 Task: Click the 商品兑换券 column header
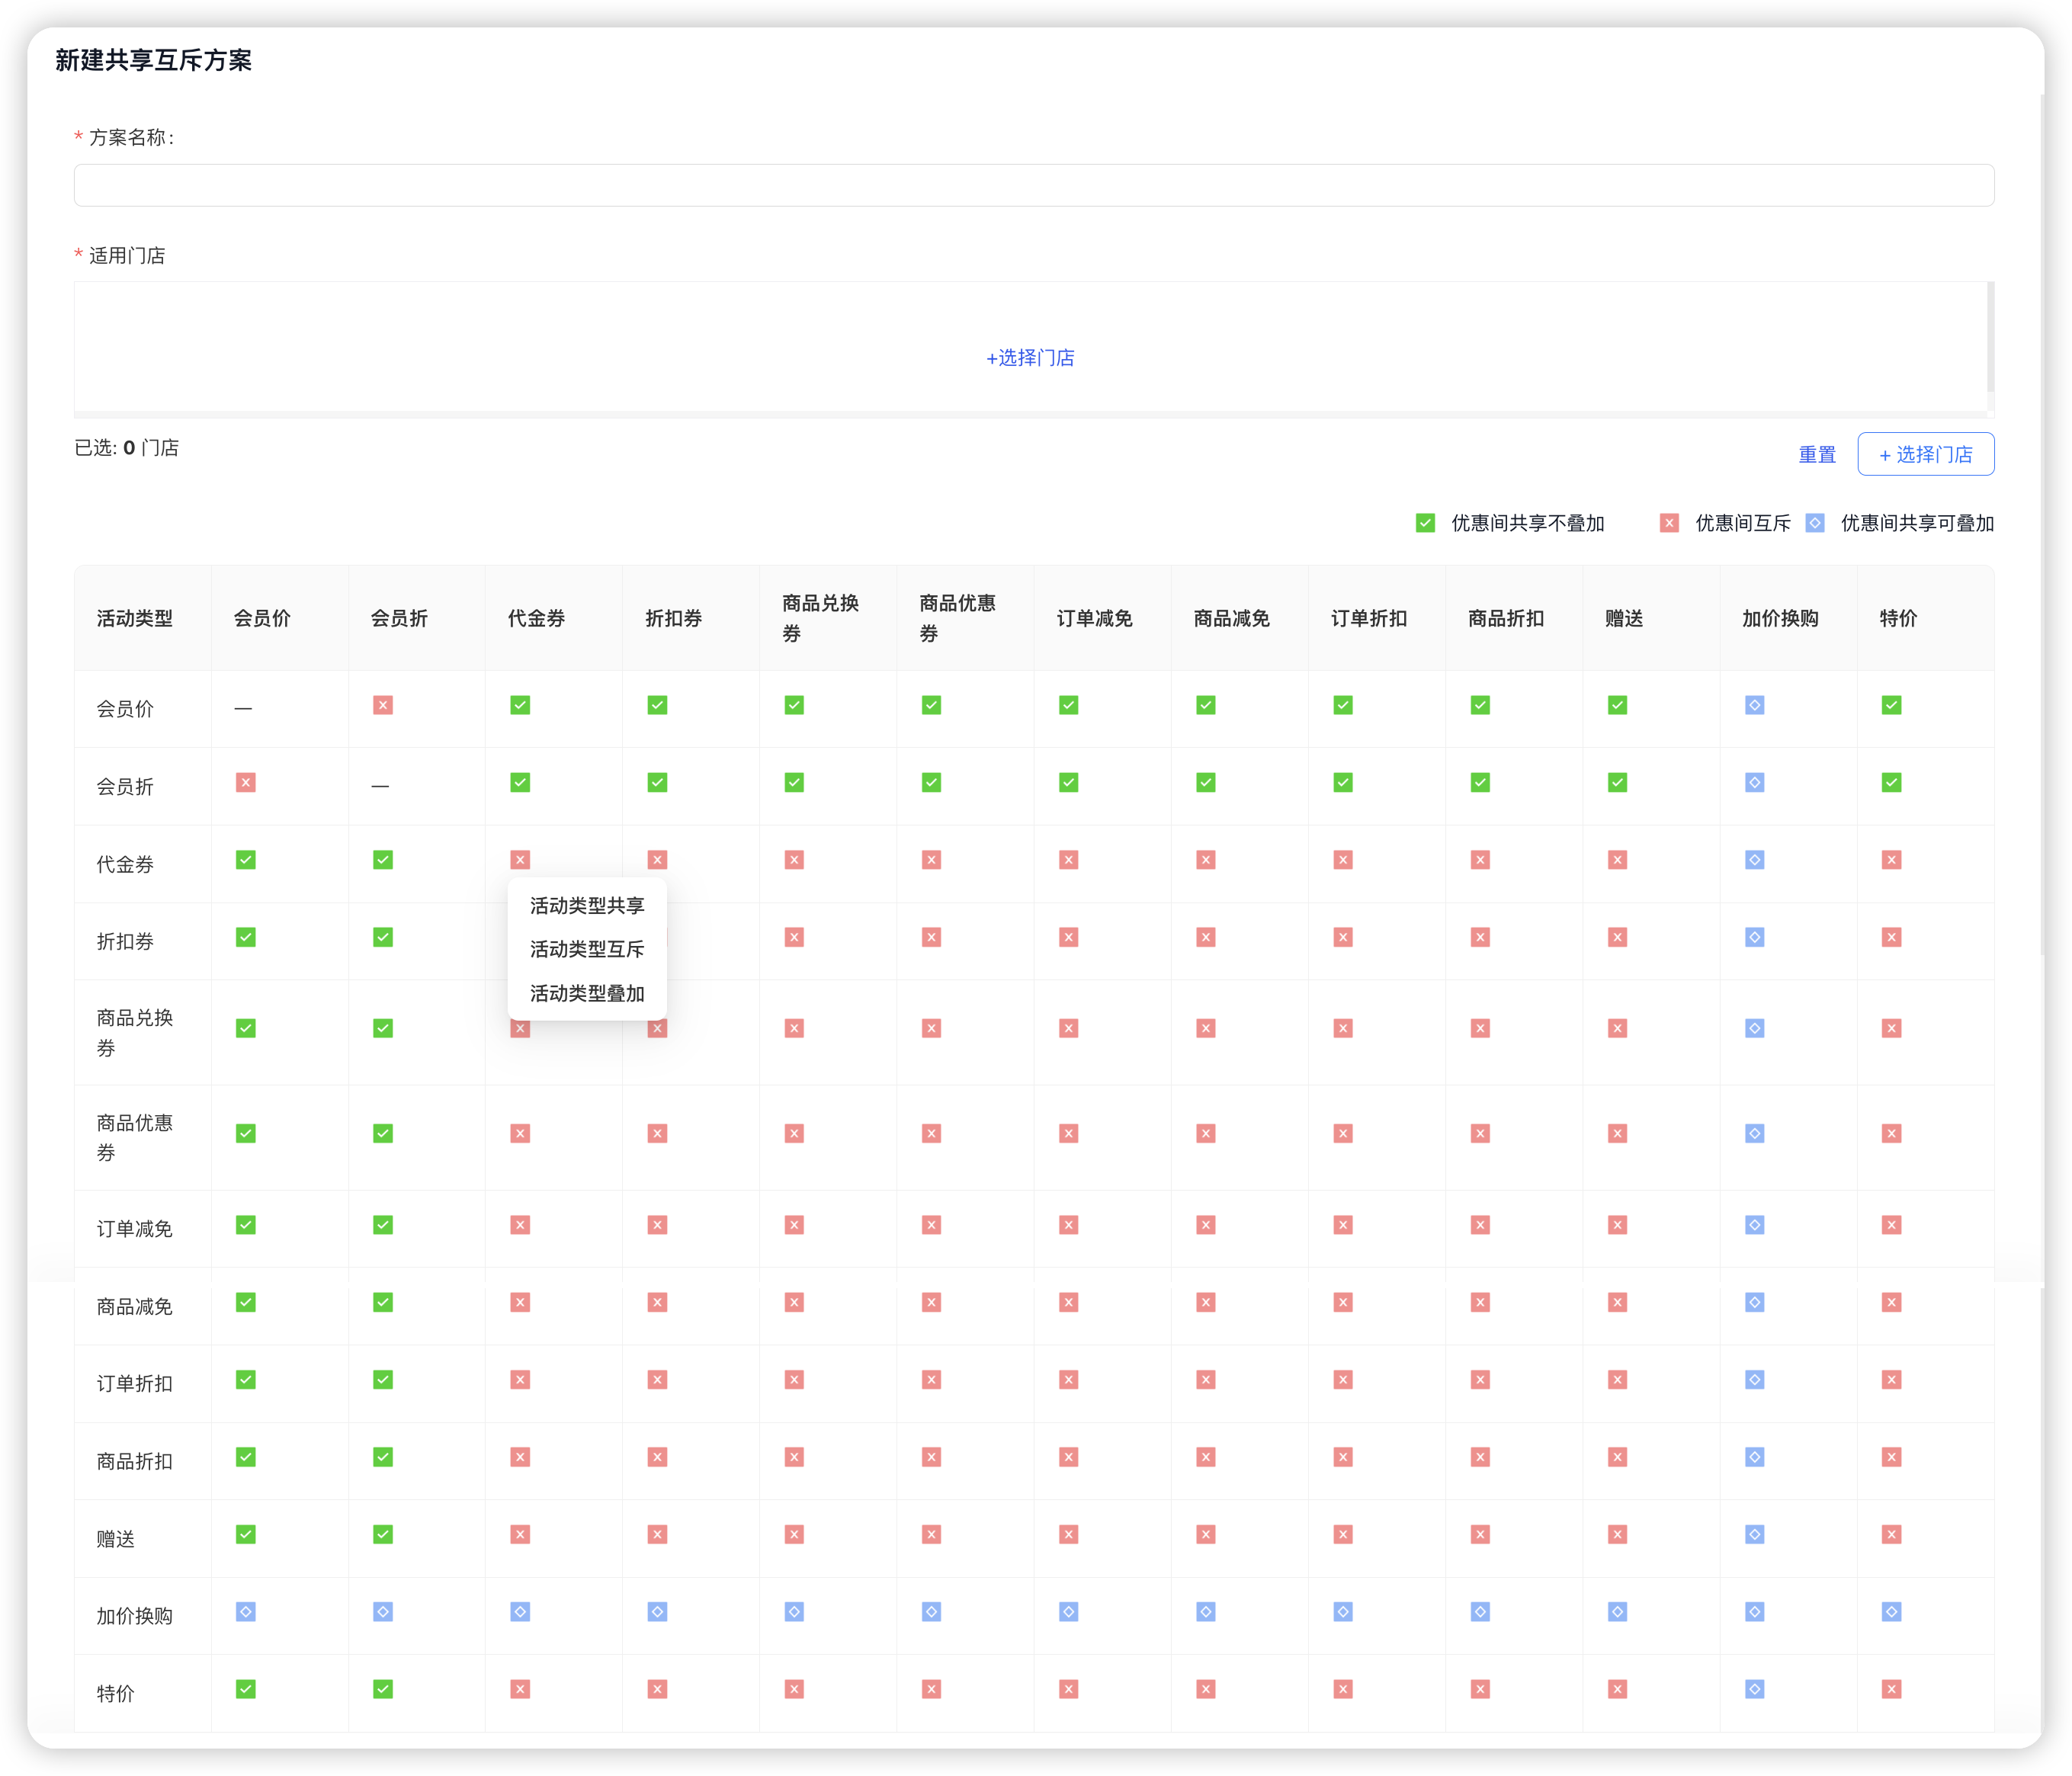point(828,618)
